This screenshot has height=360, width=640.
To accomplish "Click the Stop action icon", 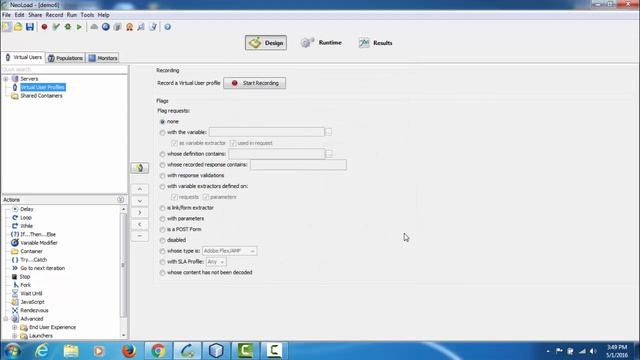I will coord(15,277).
